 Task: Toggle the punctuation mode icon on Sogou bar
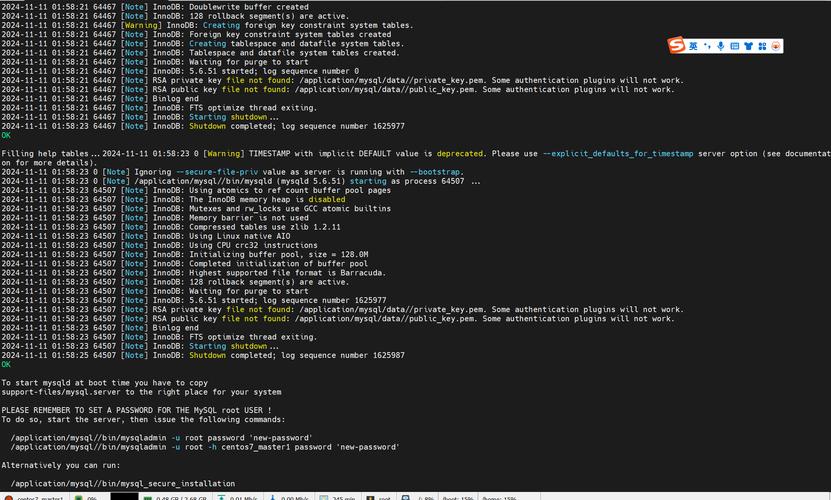point(707,46)
